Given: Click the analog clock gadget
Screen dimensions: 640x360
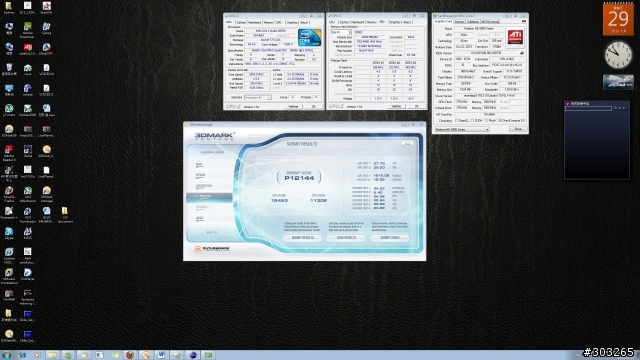Looking at the screenshot, I should click(618, 55).
